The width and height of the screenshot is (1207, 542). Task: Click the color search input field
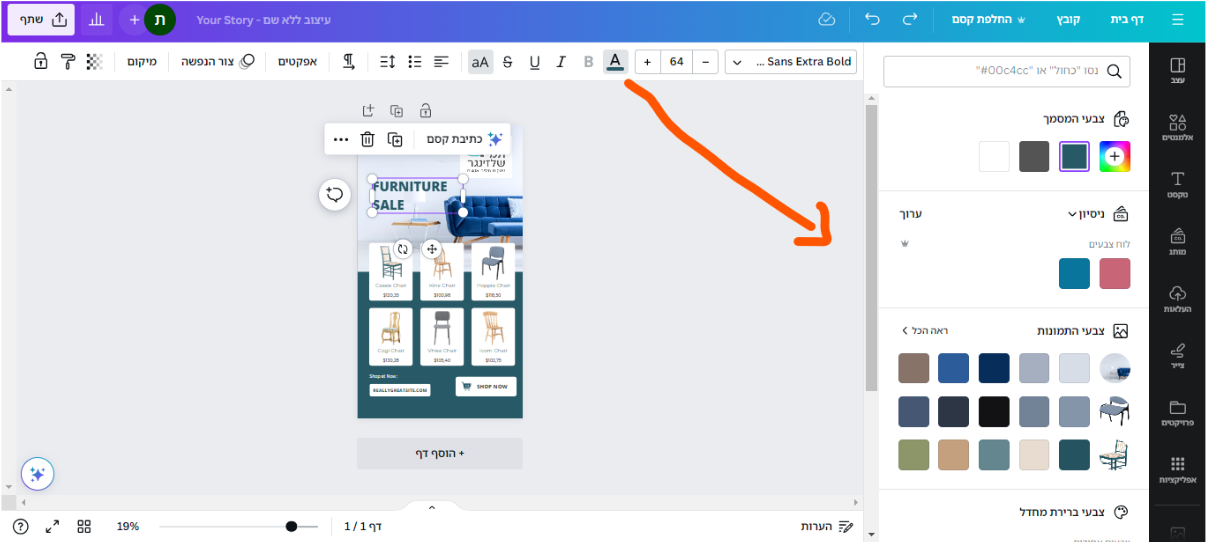[1007, 71]
